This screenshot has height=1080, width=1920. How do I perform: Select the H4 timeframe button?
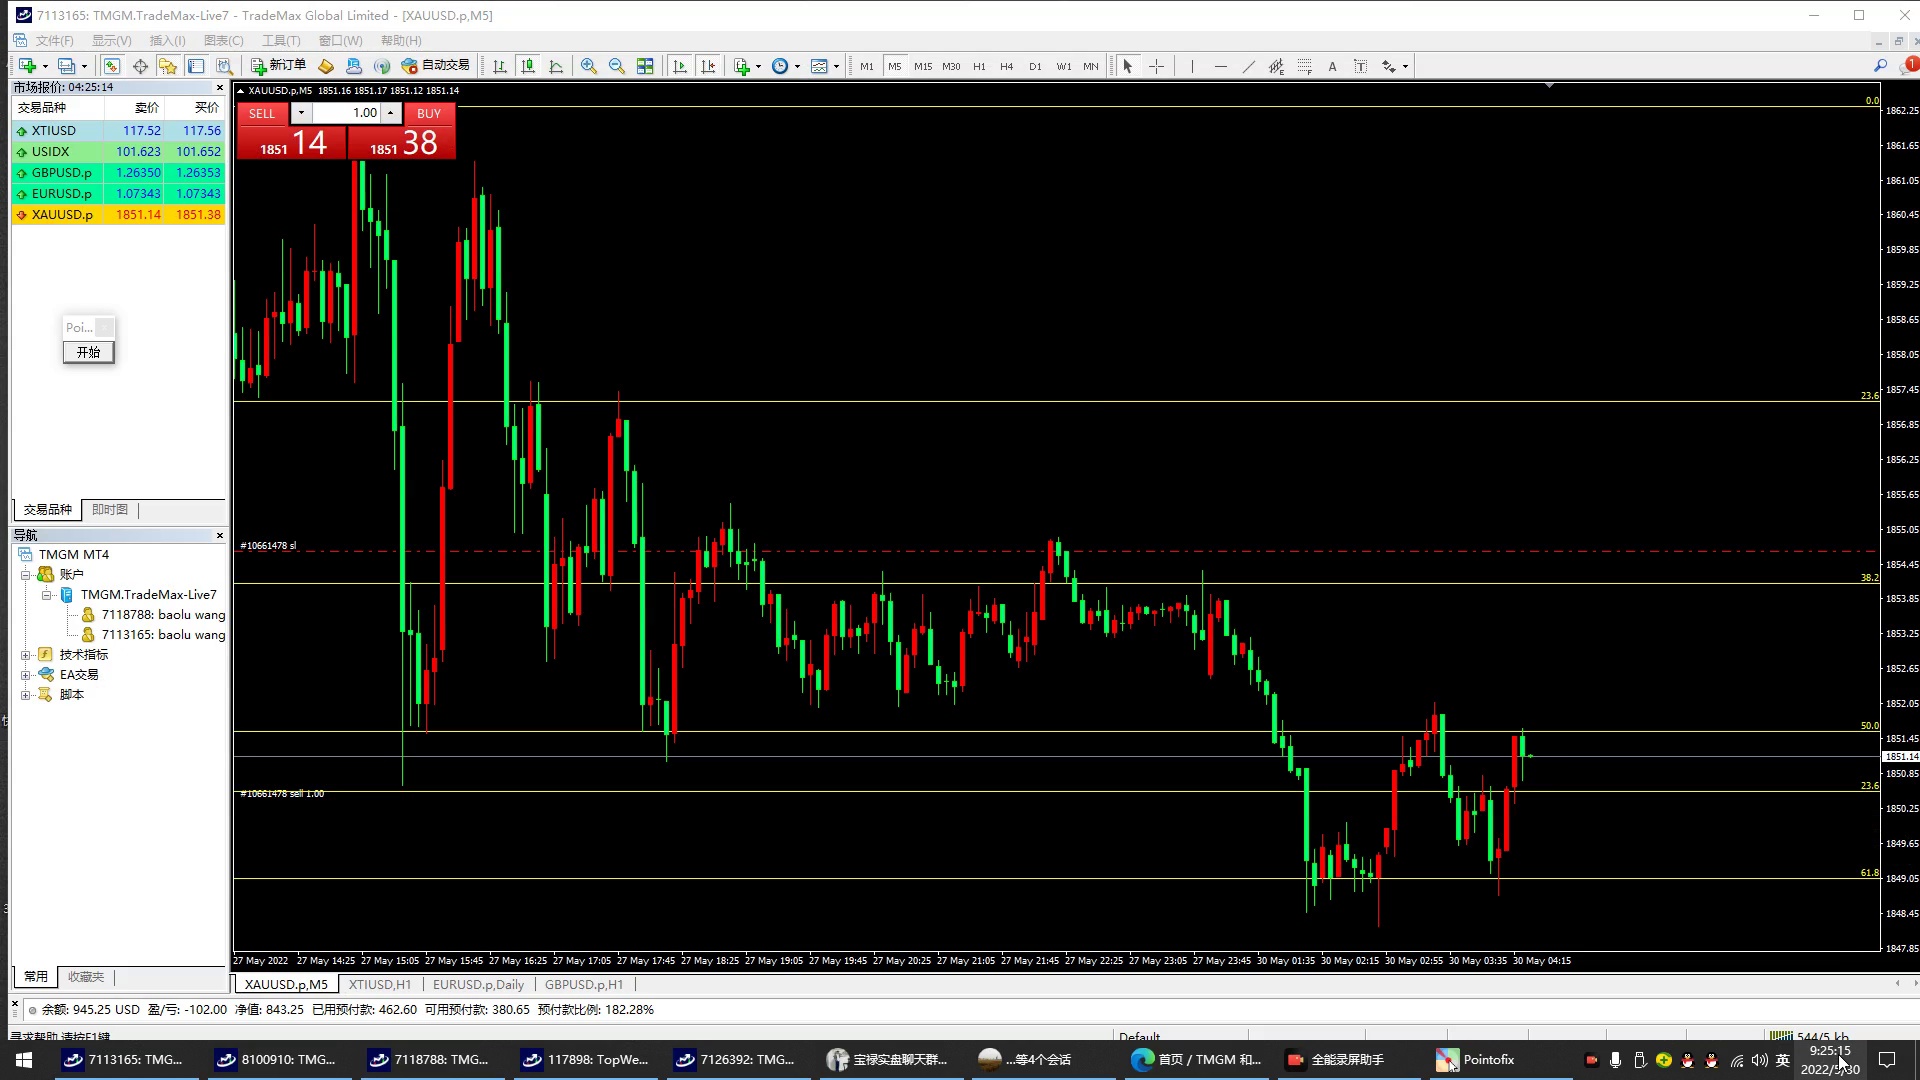click(x=1006, y=66)
